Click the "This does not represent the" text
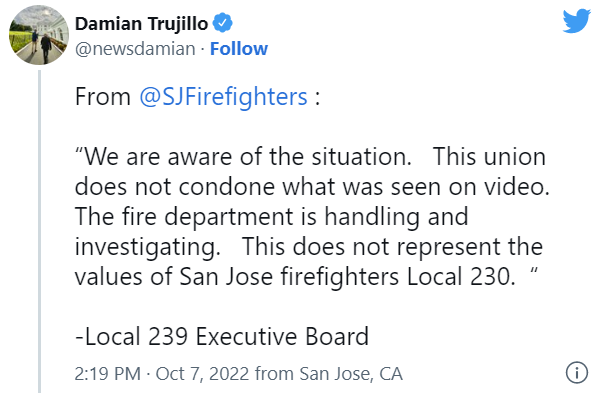The height and width of the screenshot is (397, 601). tap(392, 246)
